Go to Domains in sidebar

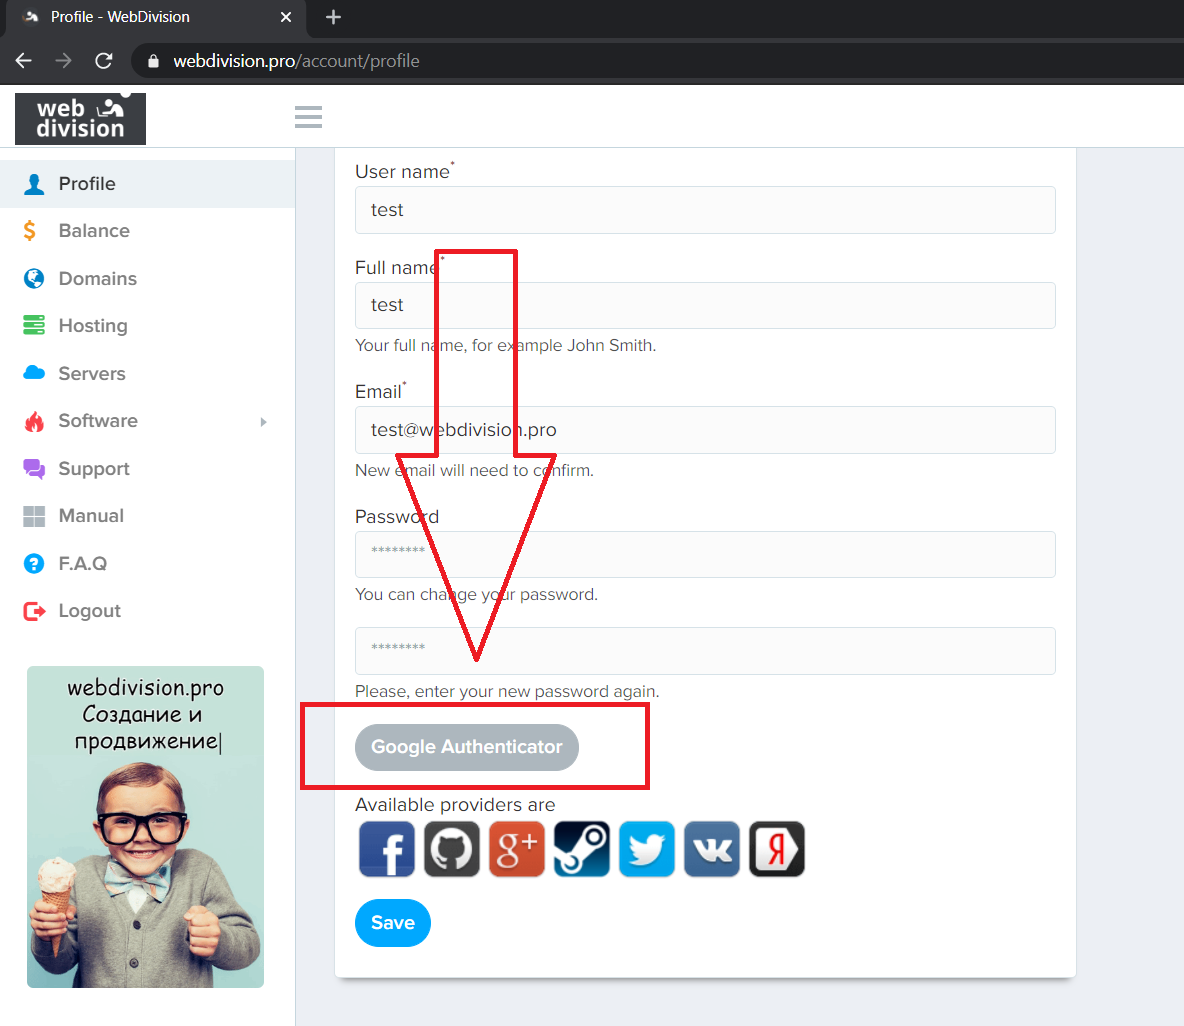(x=97, y=279)
